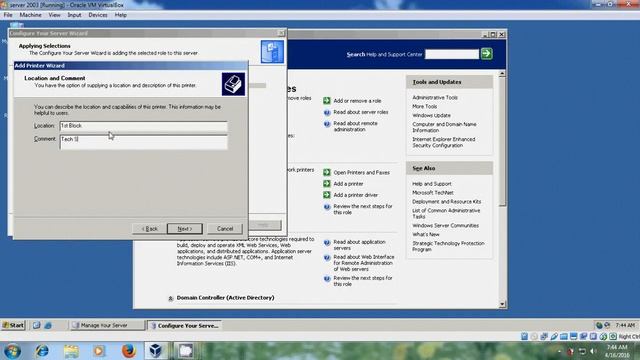Open the Input menu
This screenshot has width=640, height=360.
[x=74, y=15]
